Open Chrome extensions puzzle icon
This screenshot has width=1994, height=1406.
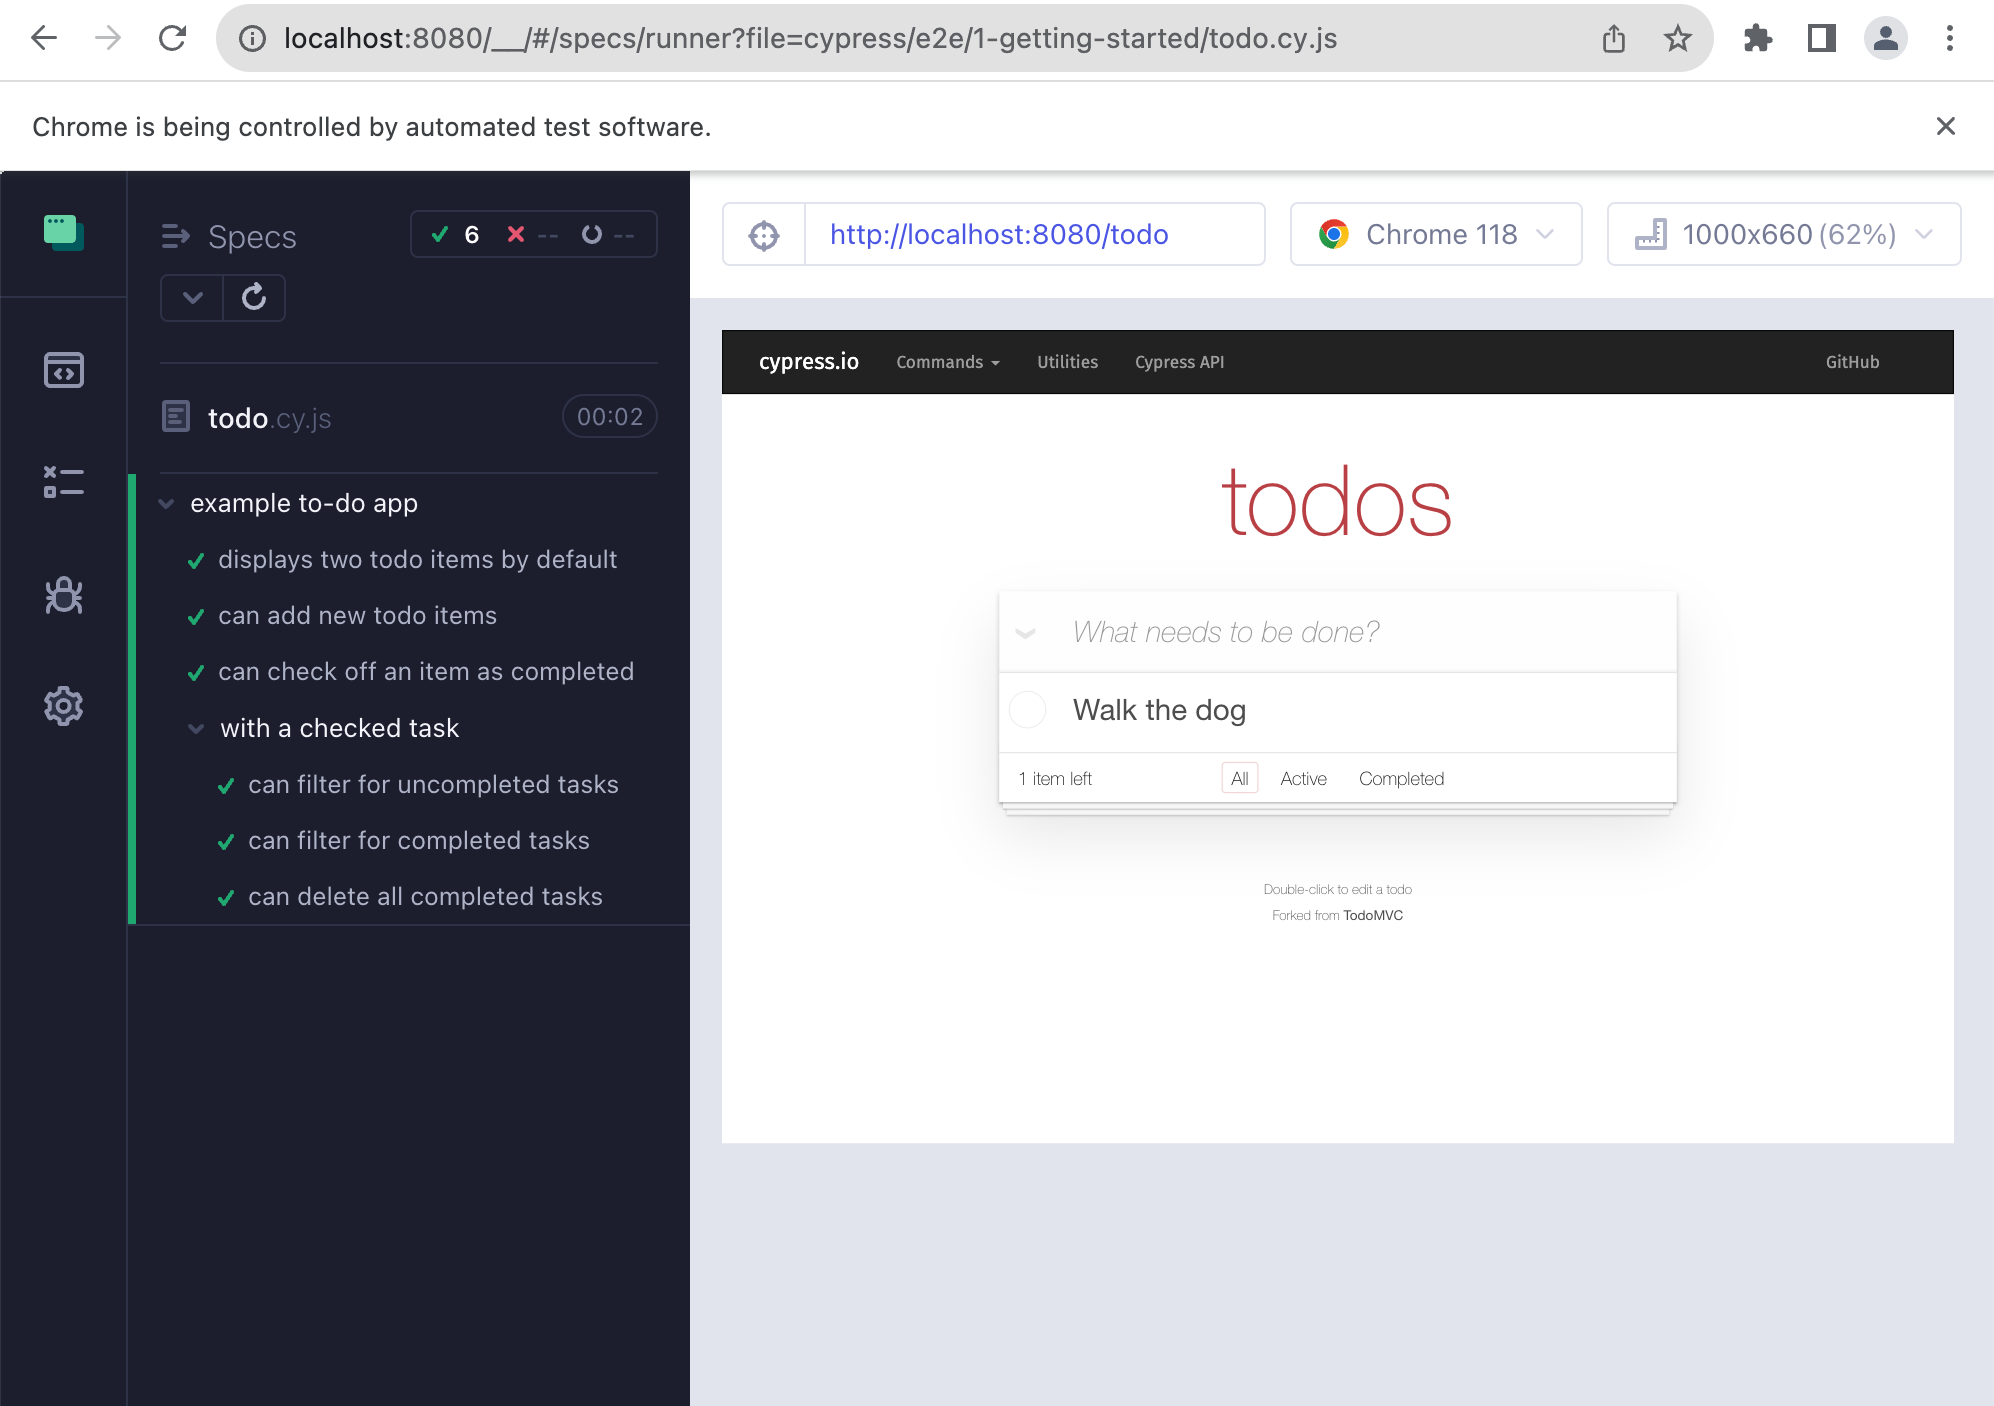click(1757, 39)
